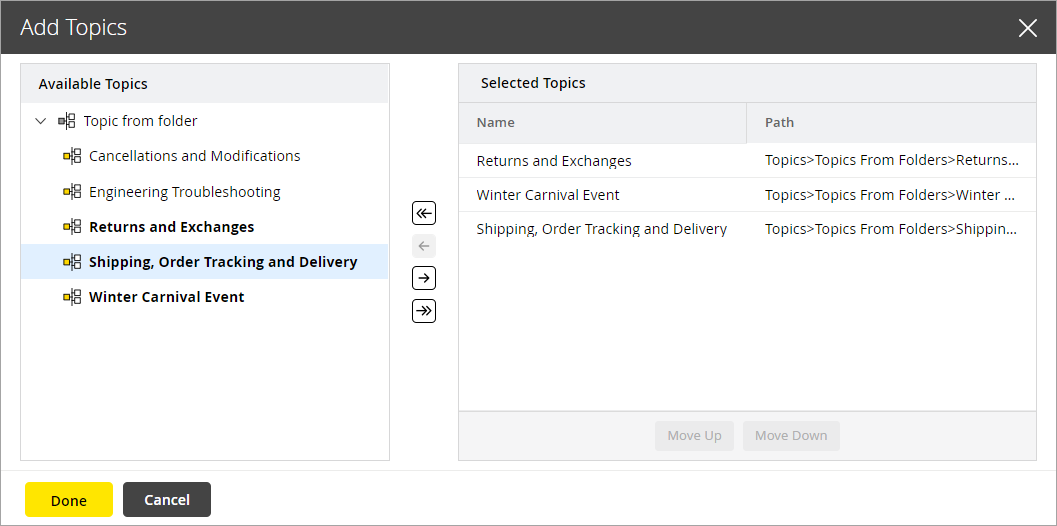The height and width of the screenshot is (526, 1057).
Task: Select Returns and Exchanges in Available Topics
Action: click(x=171, y=227)
